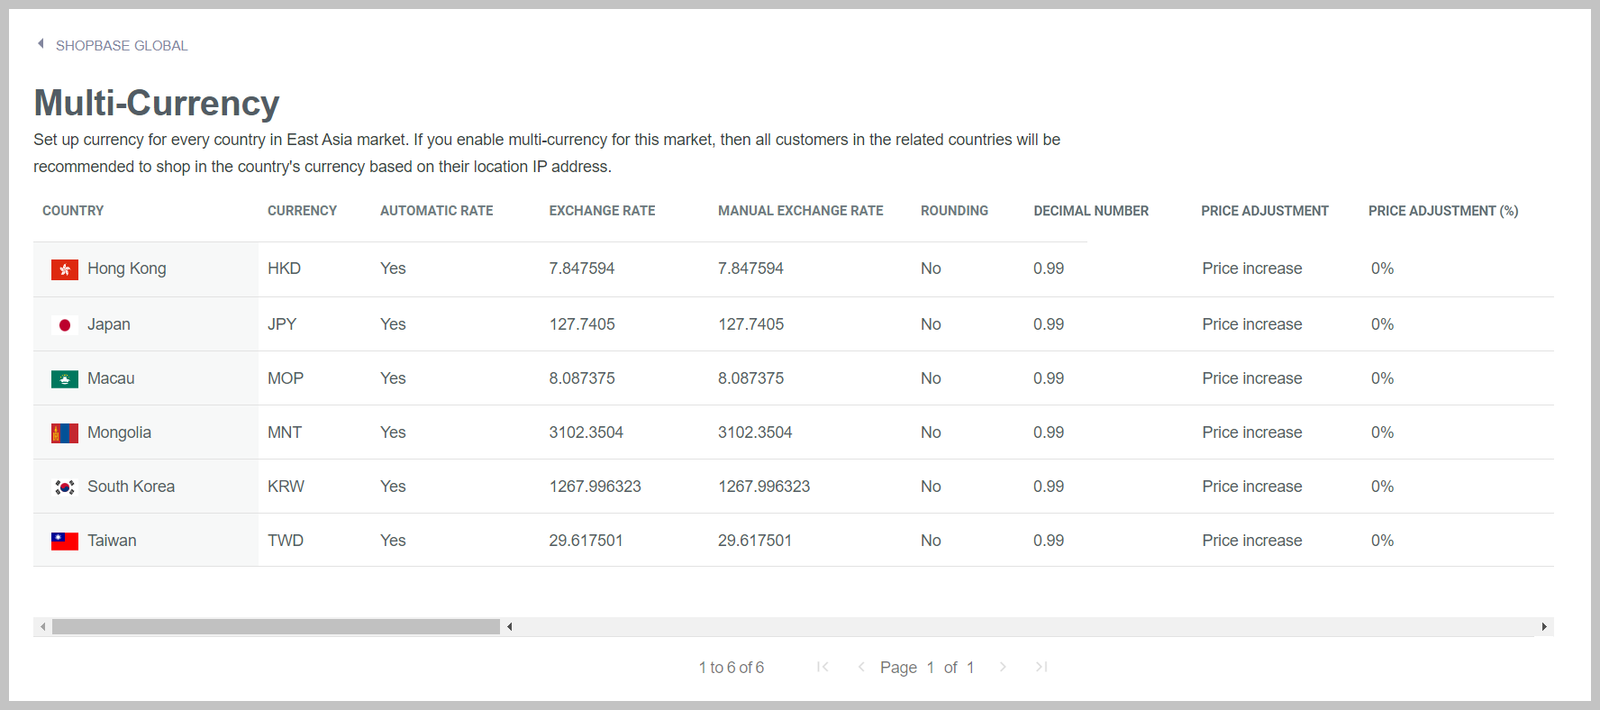This screenshot has height=710, width=1600.
Task: Select the Macau country cell
Action: [x=146, y=378]
